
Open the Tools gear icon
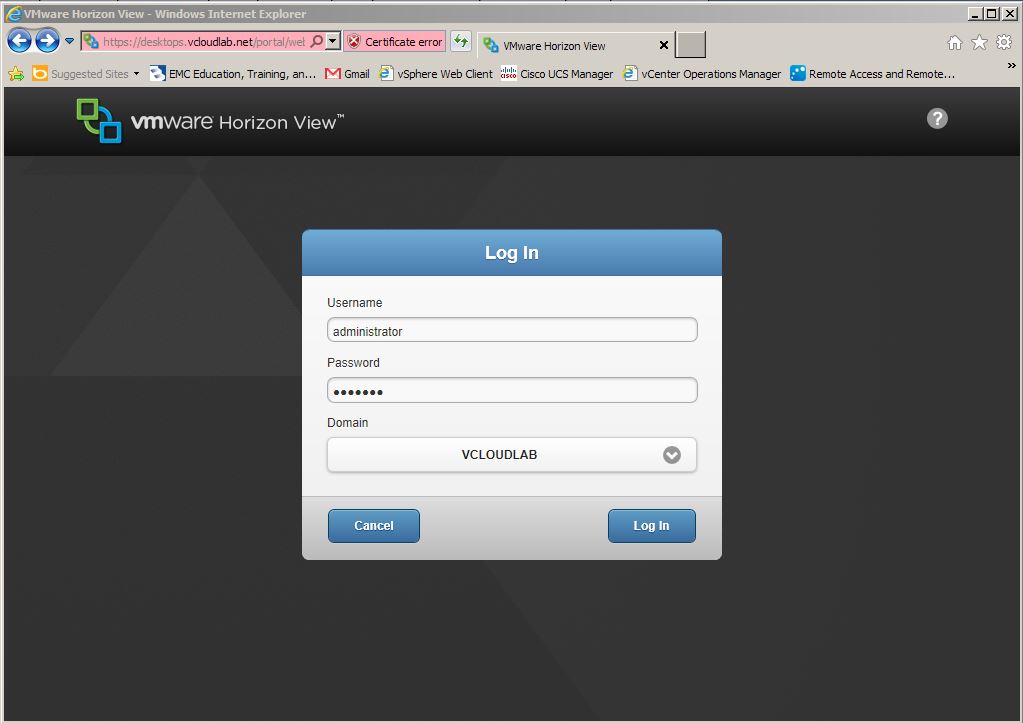coord(1004,43)
